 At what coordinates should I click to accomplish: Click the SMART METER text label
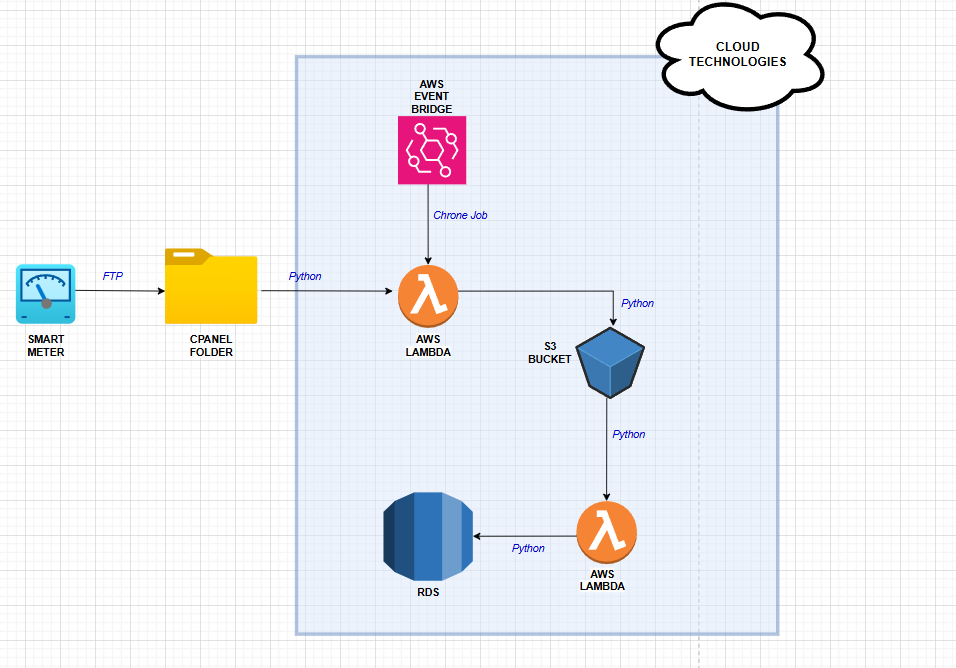tap(44, 346)
